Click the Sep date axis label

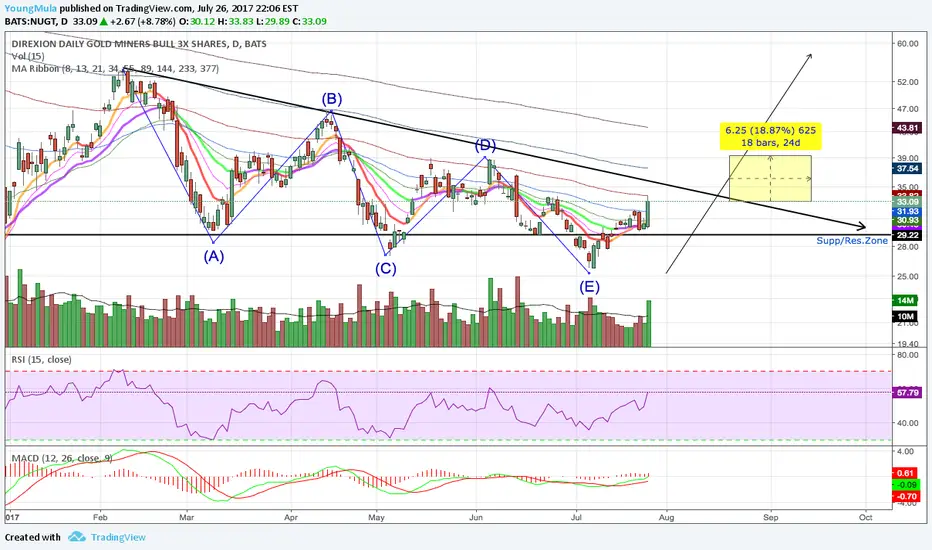pos(771,517)
